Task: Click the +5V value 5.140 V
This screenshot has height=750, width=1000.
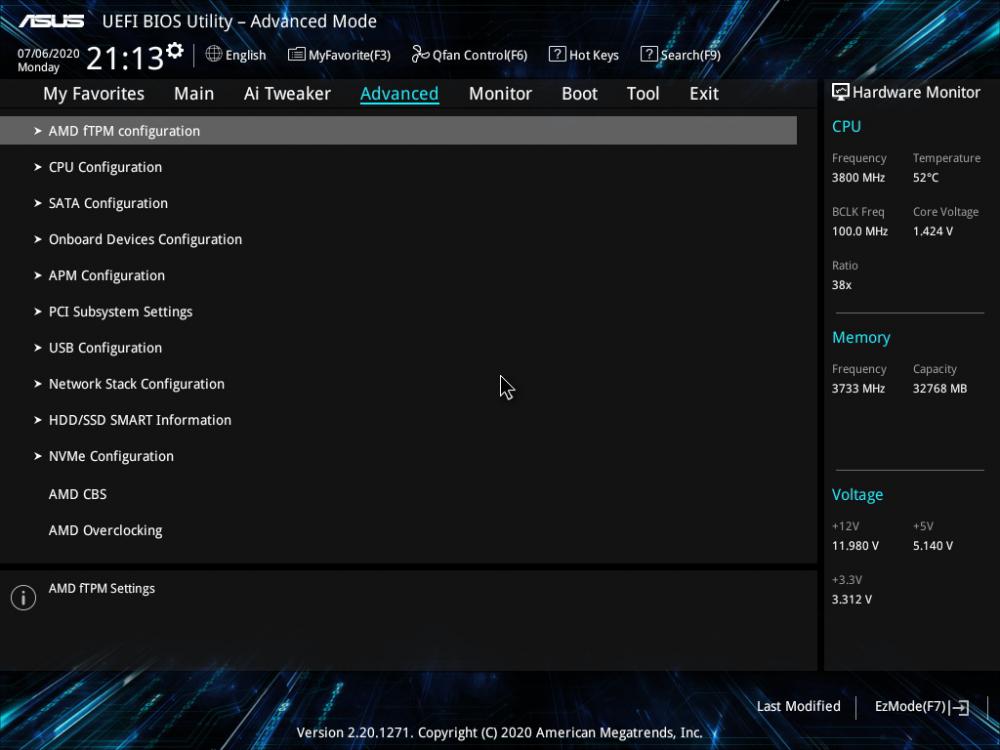Action: click(932, 546)
